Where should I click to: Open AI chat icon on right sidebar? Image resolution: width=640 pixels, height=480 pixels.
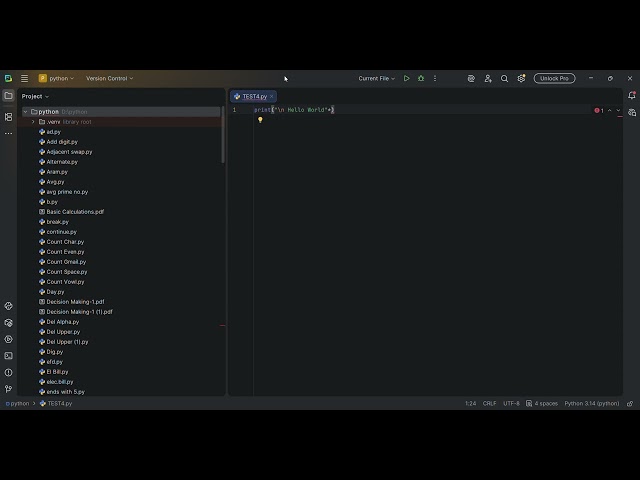632,112
